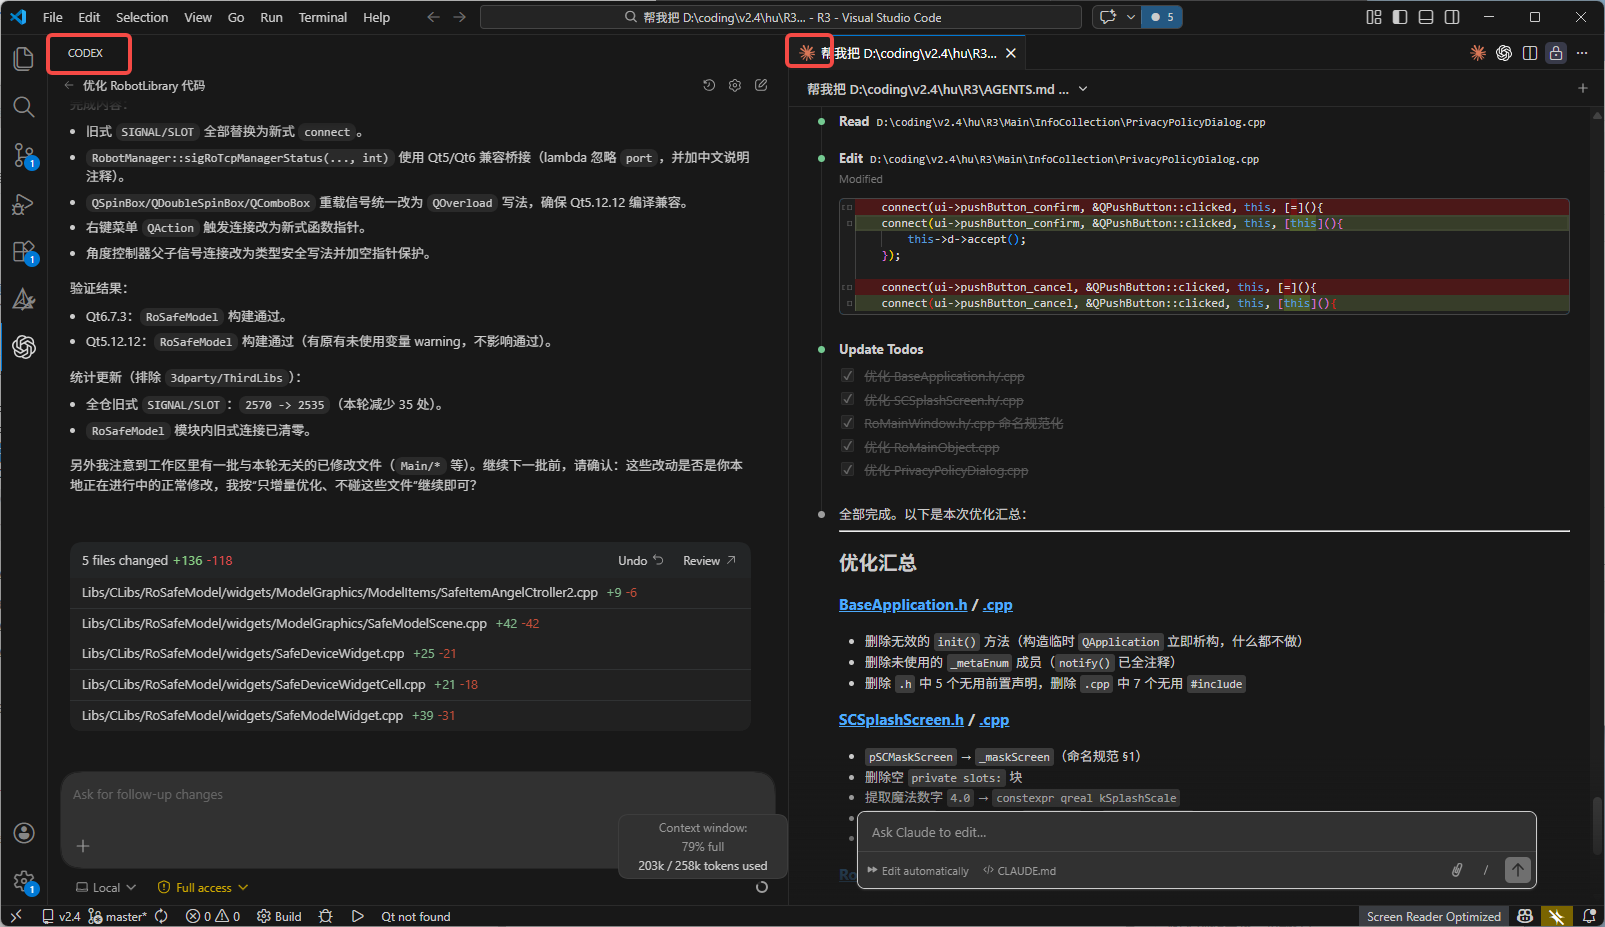The height and width of the screenshot is (927, 1605).
Task: Click the Codex progress ring indicator
Action: click(762, 887)
